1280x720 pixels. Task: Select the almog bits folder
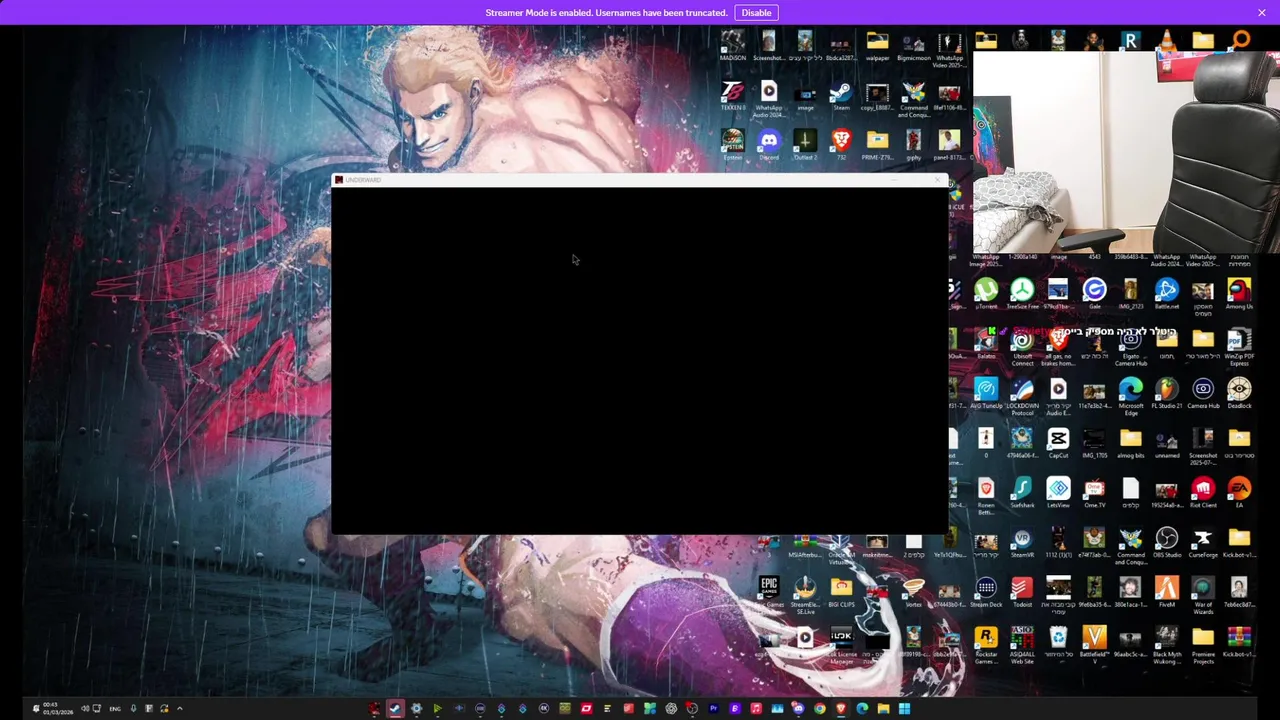[1131, 444]
